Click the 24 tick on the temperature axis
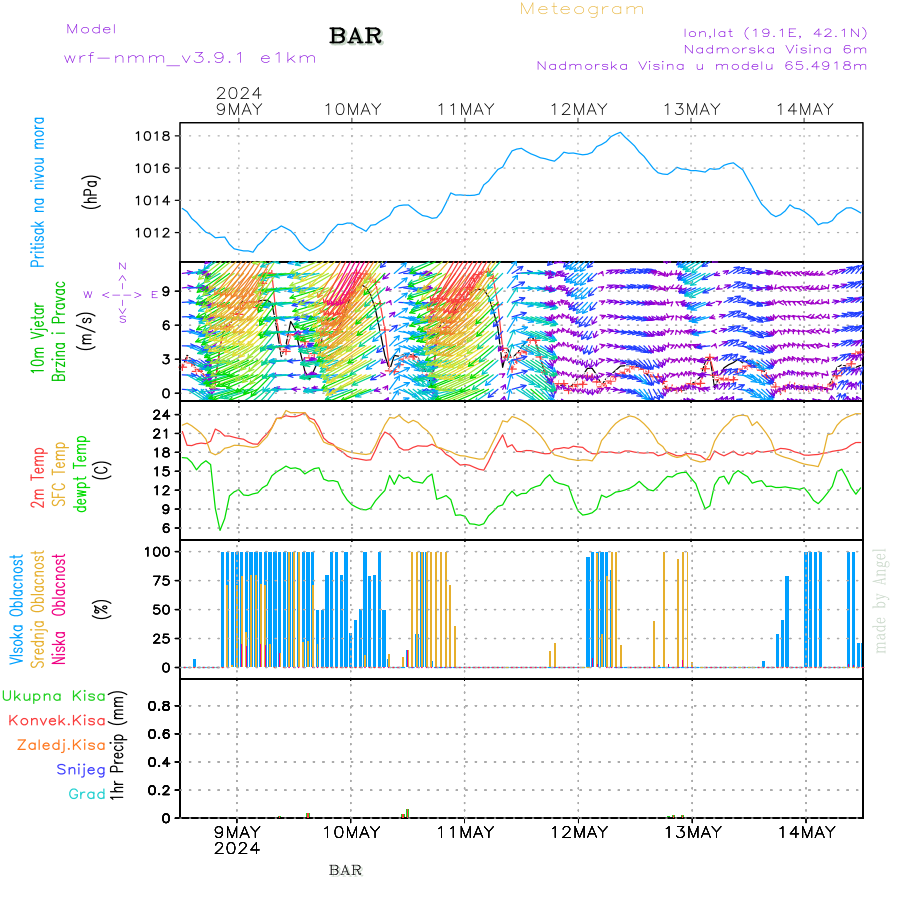 (161, 415)
